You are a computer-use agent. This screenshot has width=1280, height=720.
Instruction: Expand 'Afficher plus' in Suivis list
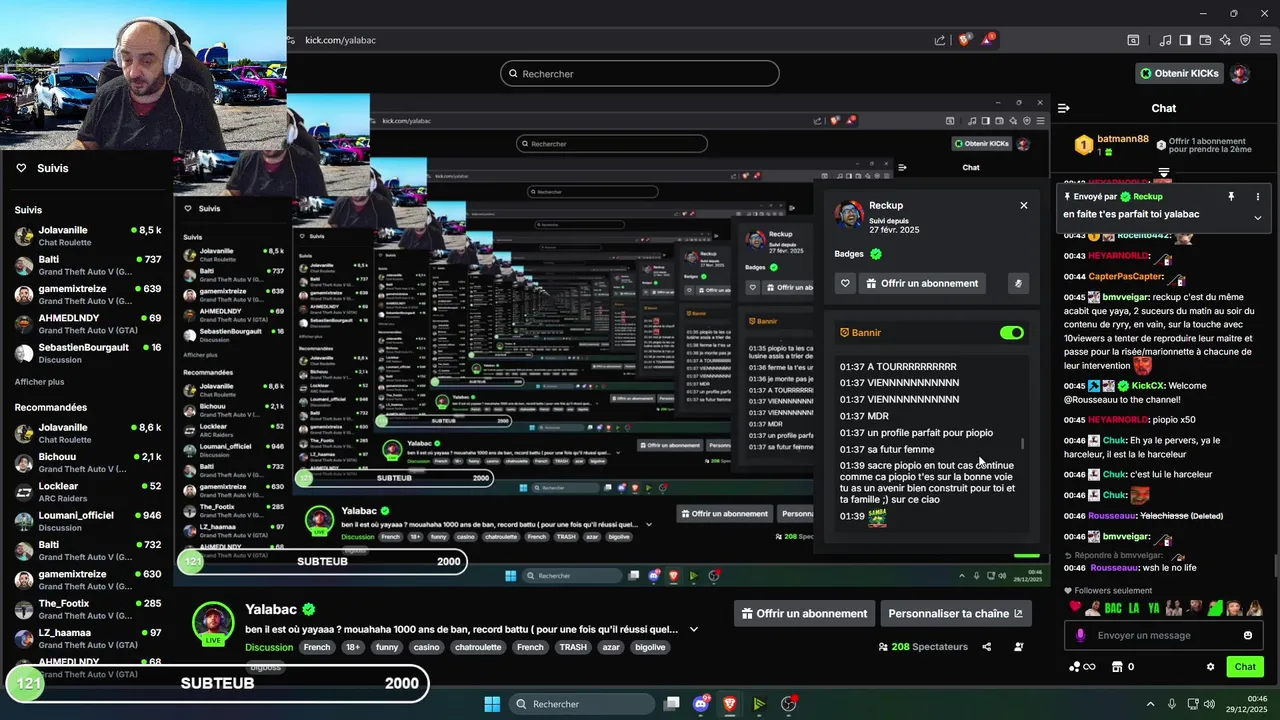point(39,382)
